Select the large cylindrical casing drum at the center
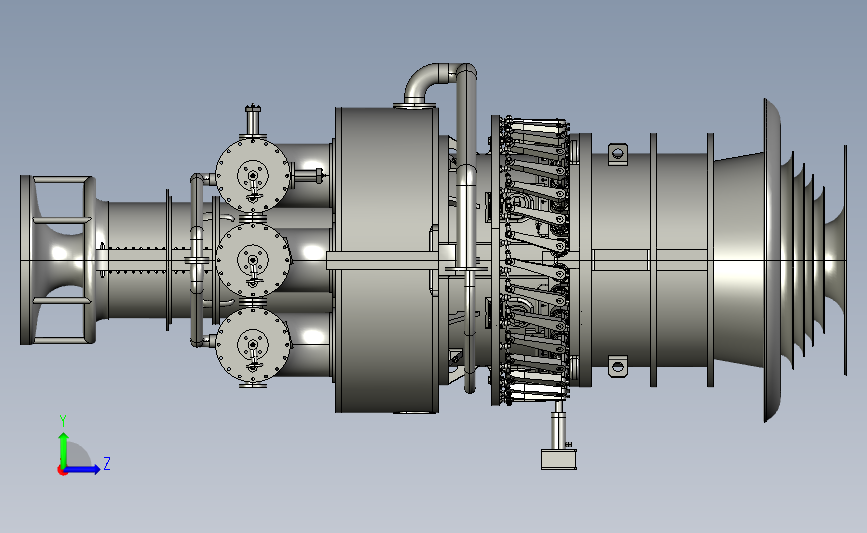 click(x=387, y=260)
